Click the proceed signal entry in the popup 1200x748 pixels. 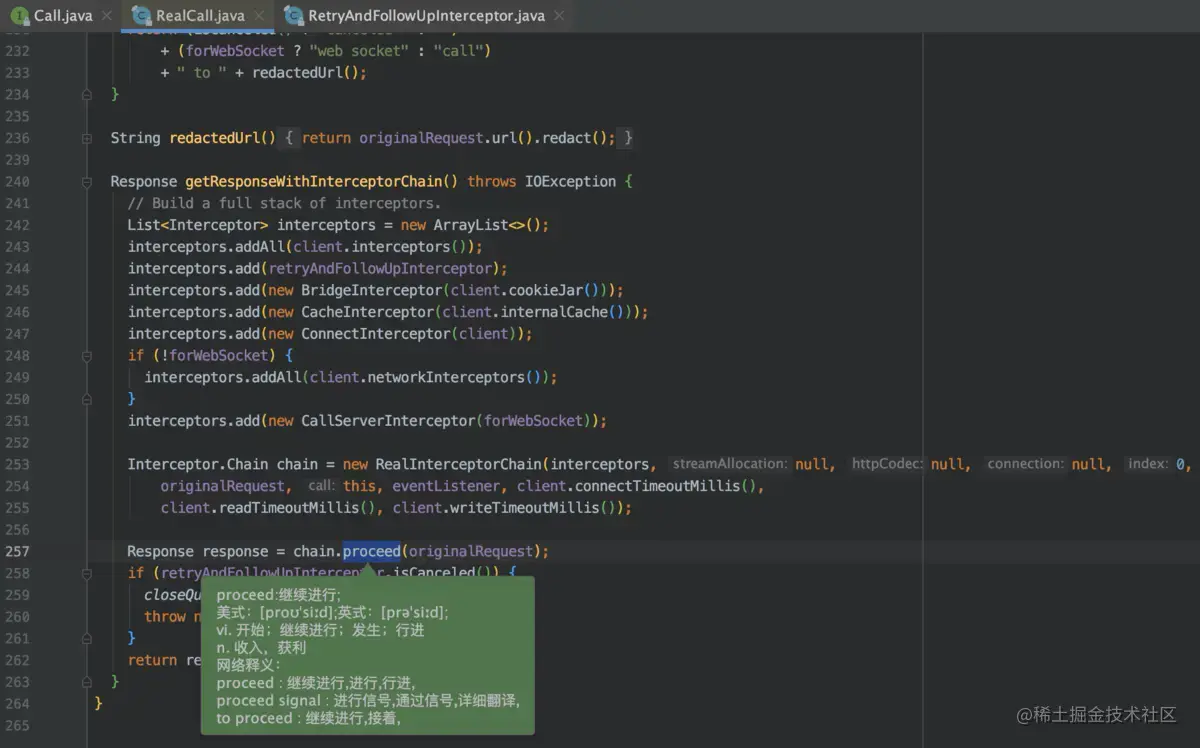[368, 701]
